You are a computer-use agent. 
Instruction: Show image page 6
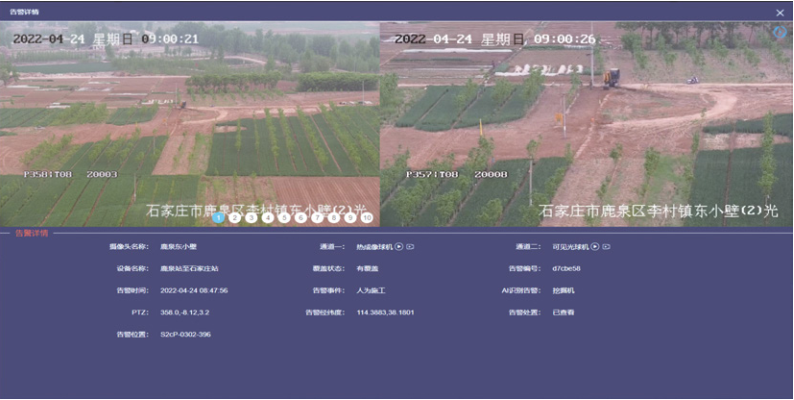(x=301, y=217)
